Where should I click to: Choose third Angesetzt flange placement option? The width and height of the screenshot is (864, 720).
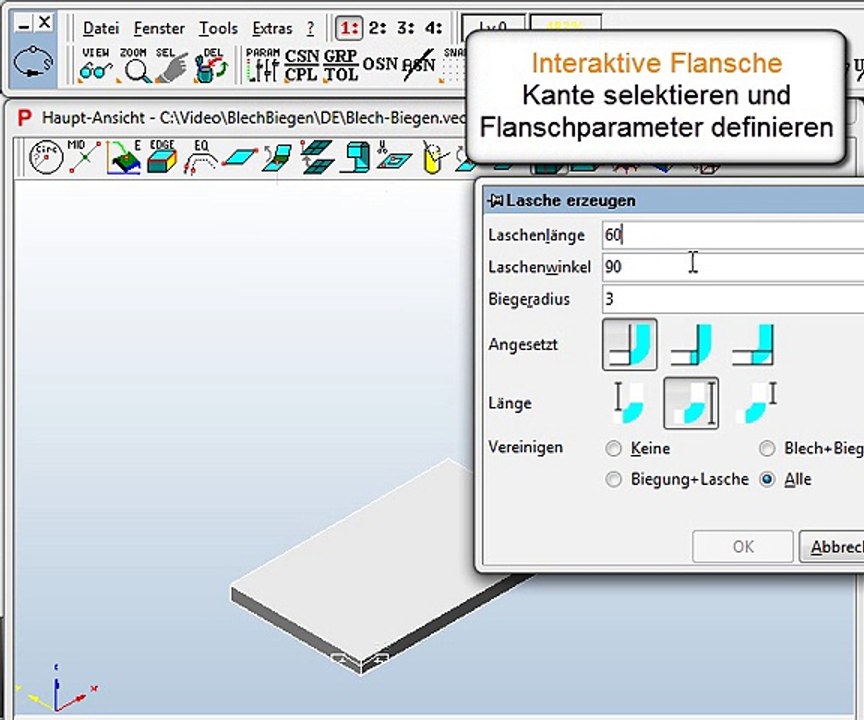[x=753, y=345]
